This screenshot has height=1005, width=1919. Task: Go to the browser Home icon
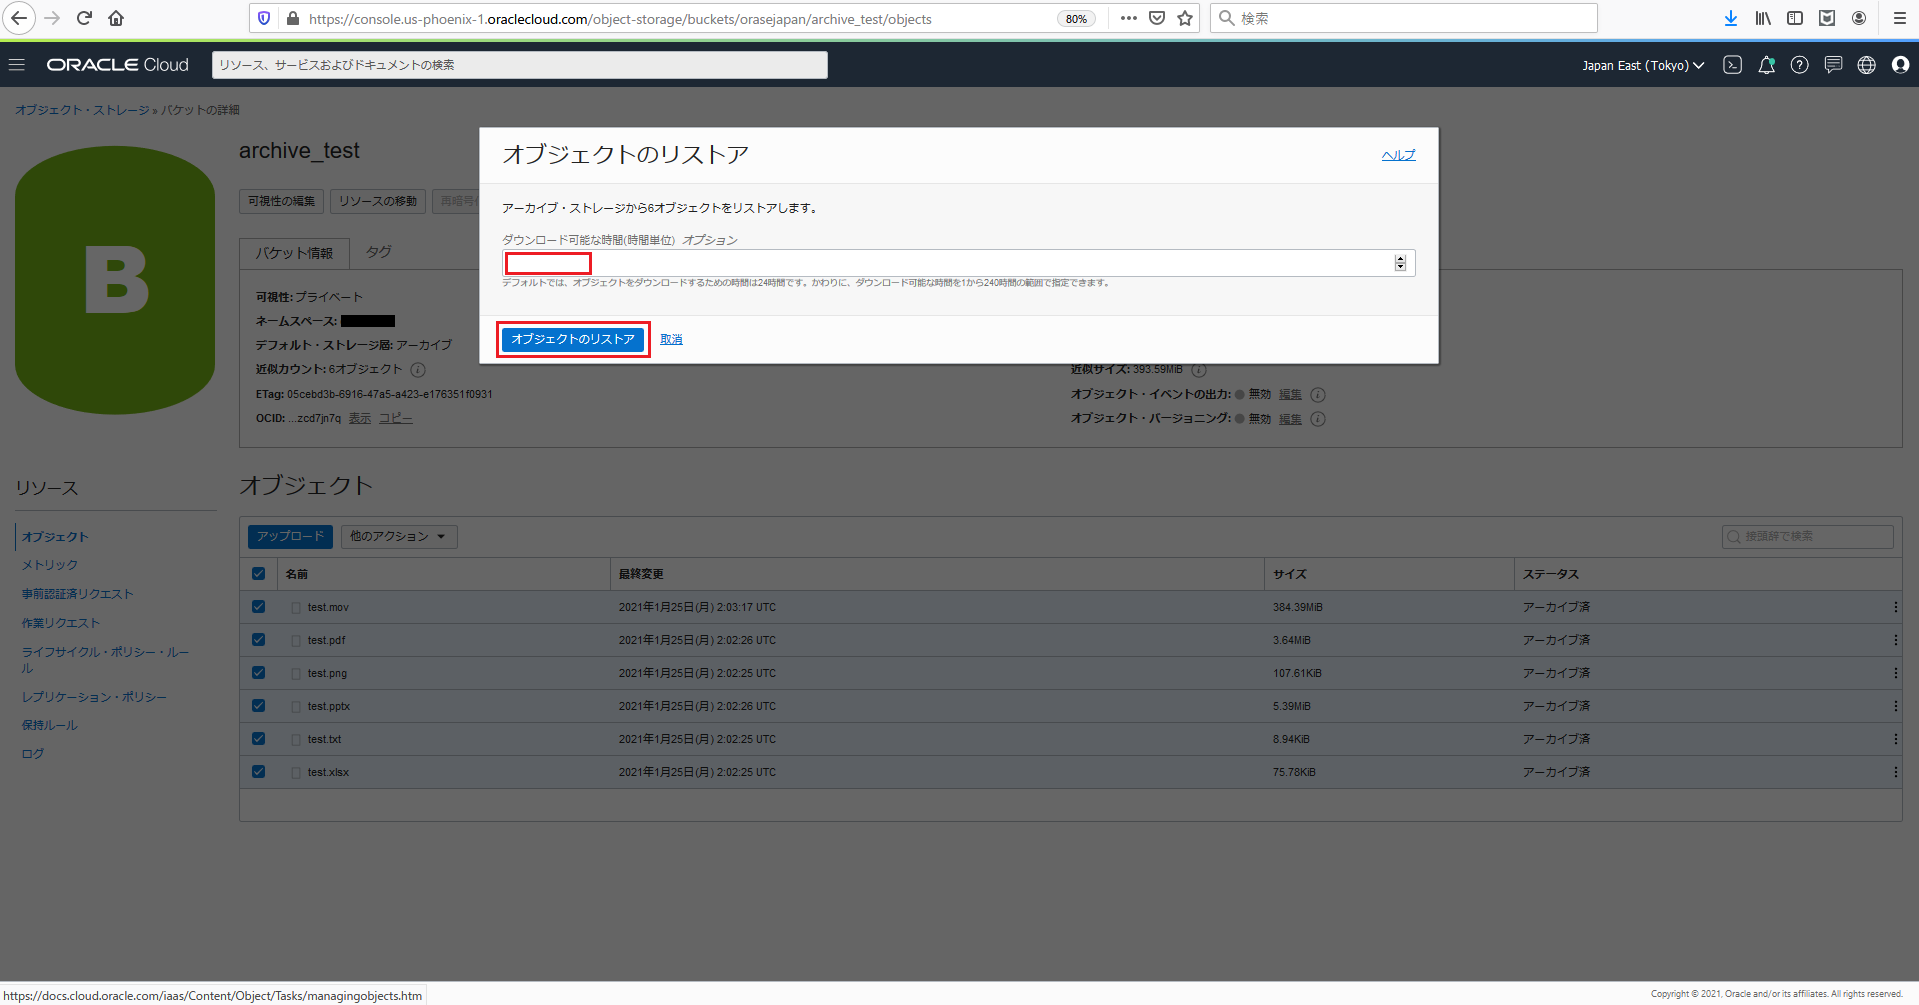pyautogui.click(x=116, y=18)
